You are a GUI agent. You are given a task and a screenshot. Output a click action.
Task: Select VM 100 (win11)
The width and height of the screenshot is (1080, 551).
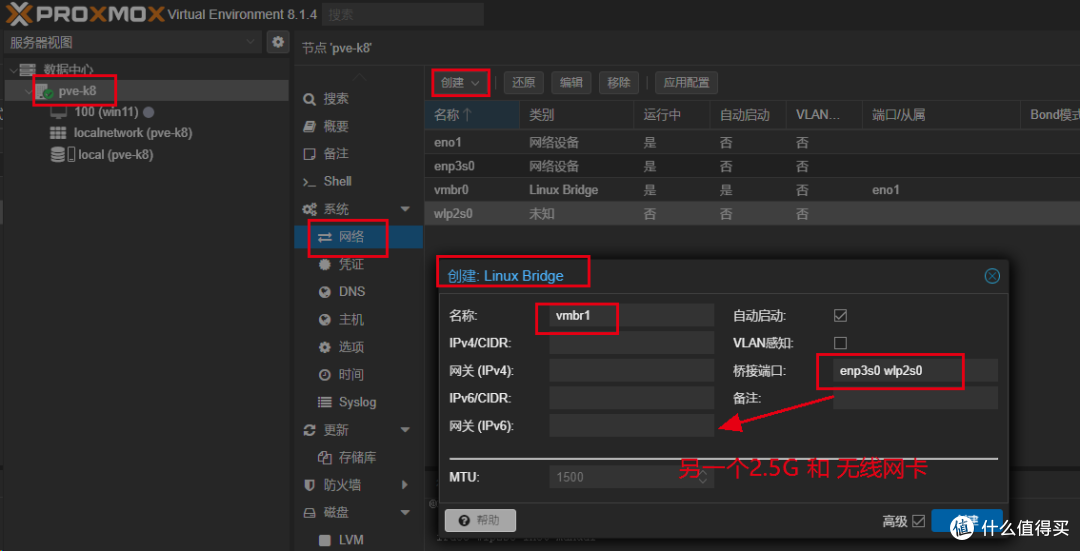(x=106, y=112)
